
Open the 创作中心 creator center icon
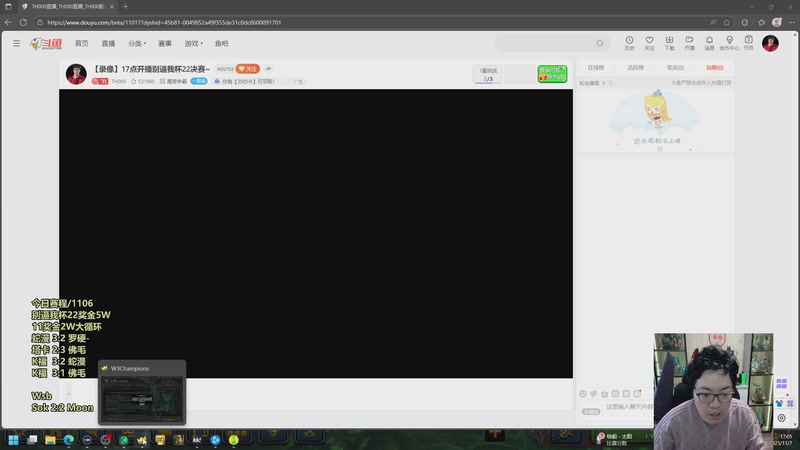(729, 43)
